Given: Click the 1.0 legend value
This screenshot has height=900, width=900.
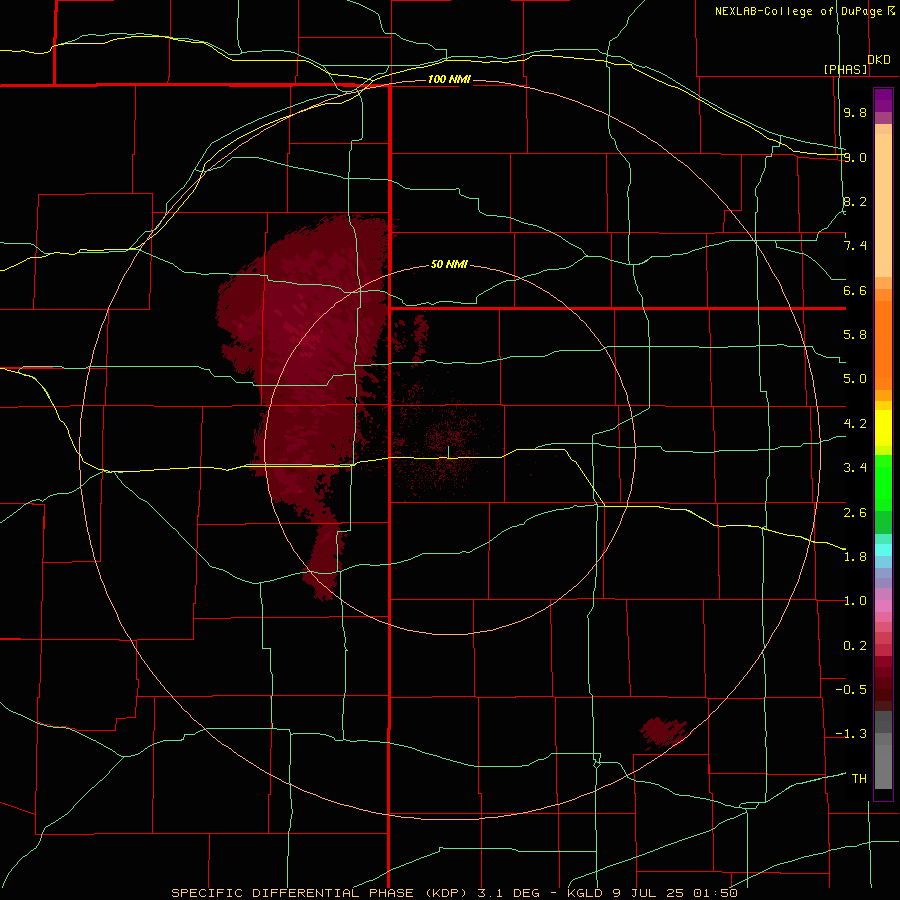Looking at the screenshot, I should (855, 601).
